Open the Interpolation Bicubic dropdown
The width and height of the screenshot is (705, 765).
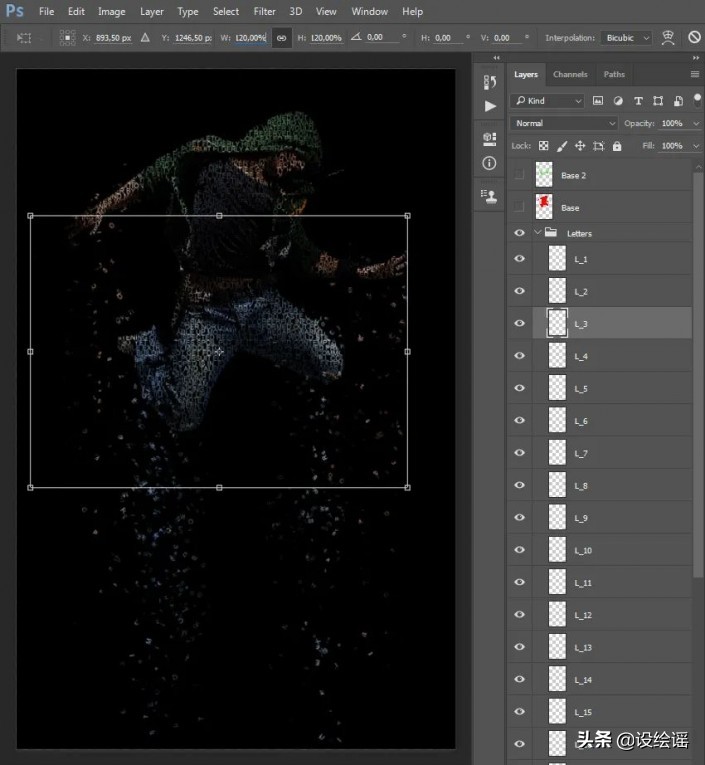pyautogui.click(x=627, y=38)
